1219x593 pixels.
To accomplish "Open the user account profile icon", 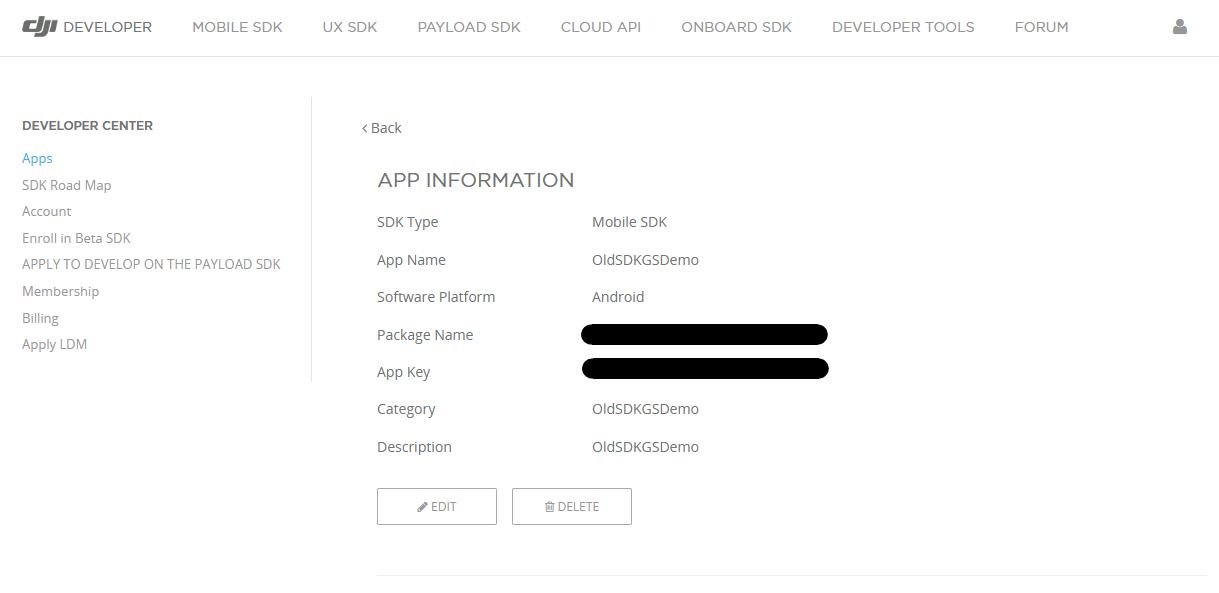I will point(1179,27).
